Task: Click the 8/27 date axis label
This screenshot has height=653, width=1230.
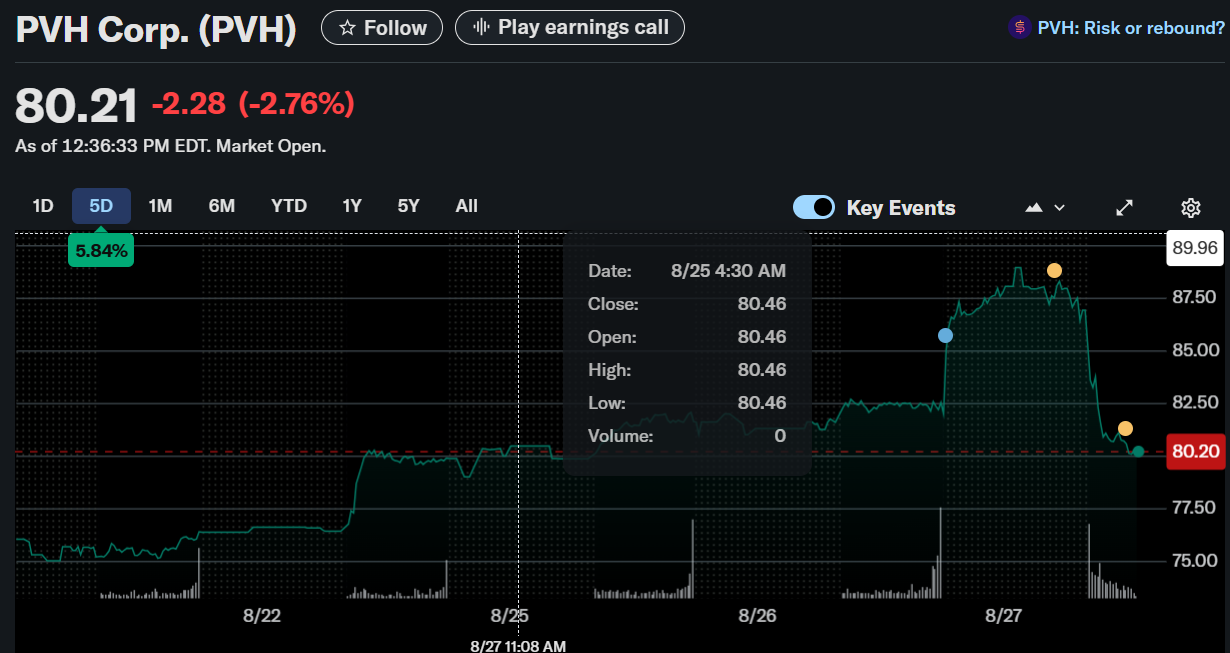Action: [1005, 615]
